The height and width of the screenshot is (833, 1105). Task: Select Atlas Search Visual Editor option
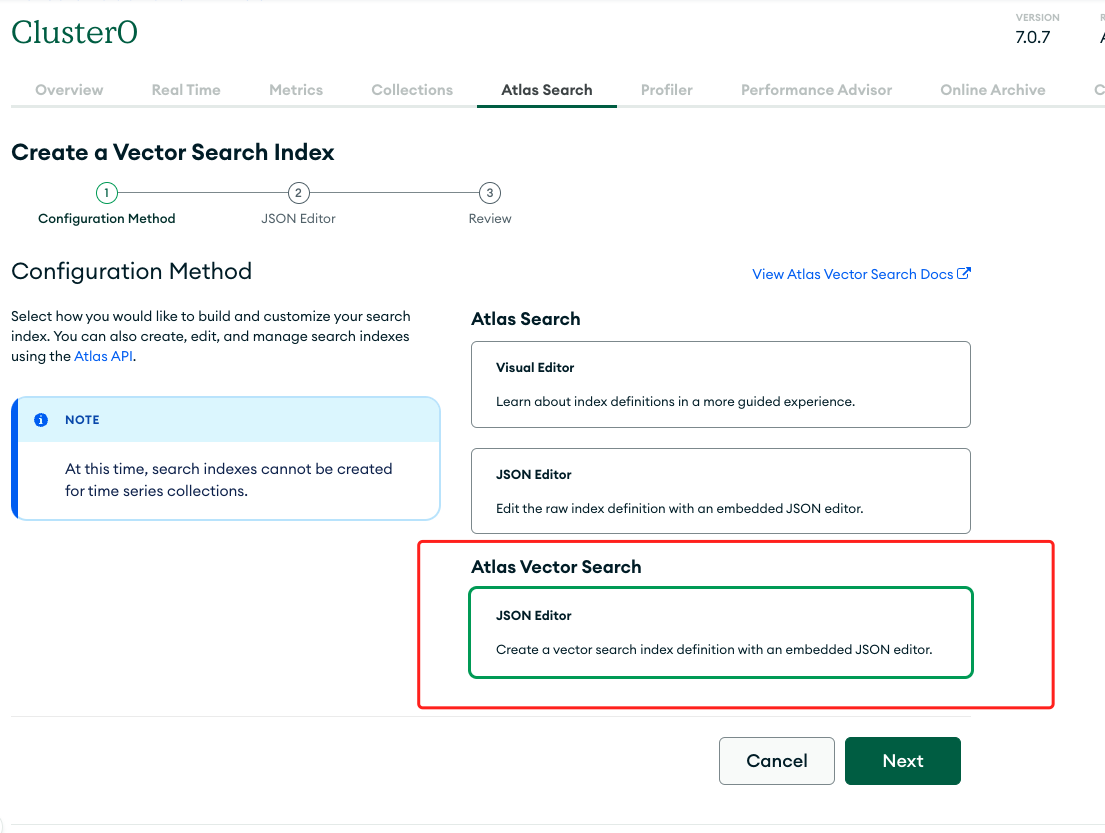coord(720,384)
